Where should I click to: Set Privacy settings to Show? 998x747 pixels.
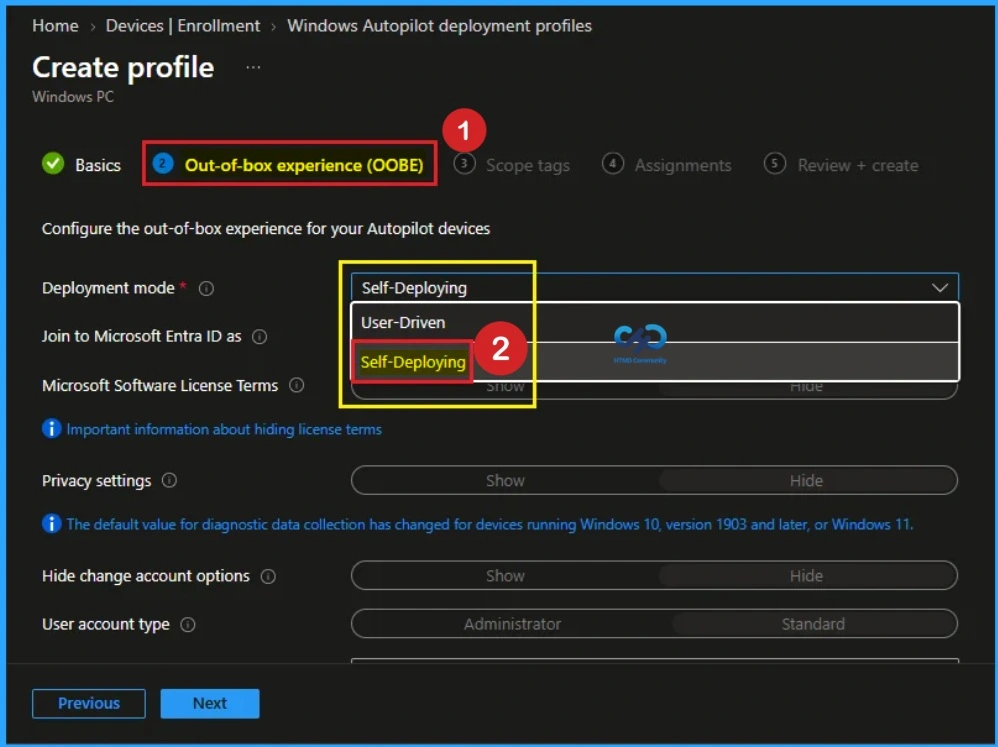tap(505, 480)
